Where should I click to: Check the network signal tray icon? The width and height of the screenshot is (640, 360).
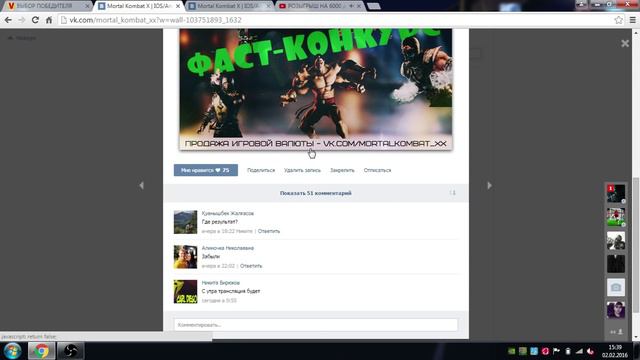579,351
